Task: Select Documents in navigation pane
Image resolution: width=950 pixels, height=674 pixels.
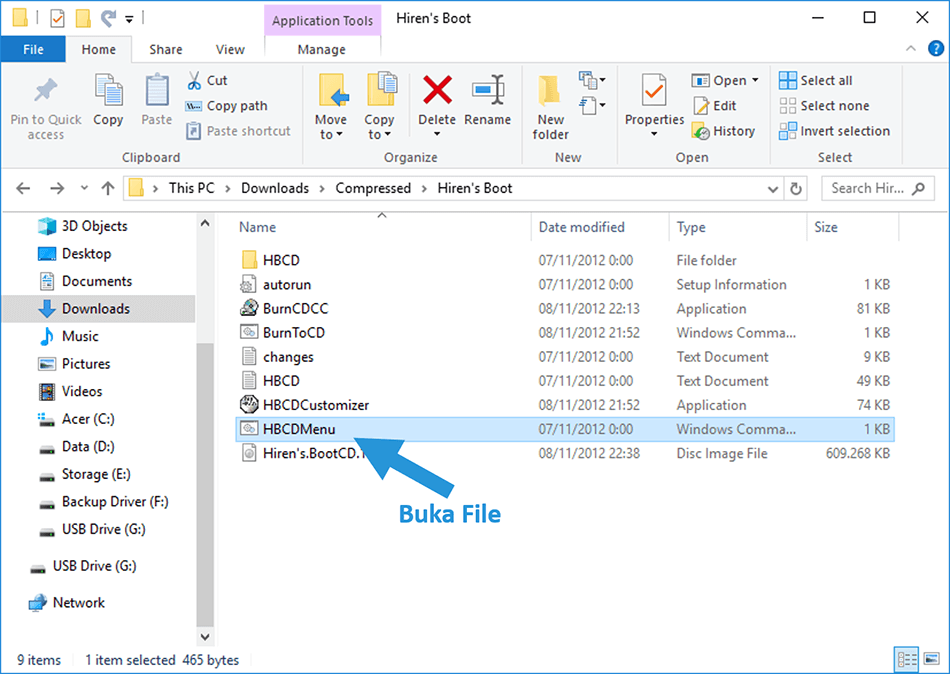Action: pos(85,281)
